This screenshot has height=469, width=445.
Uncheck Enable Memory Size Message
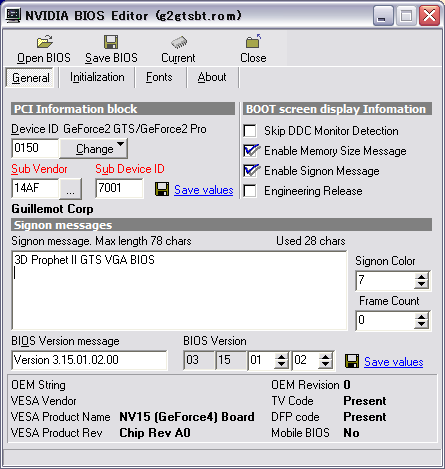click(250, 151)
